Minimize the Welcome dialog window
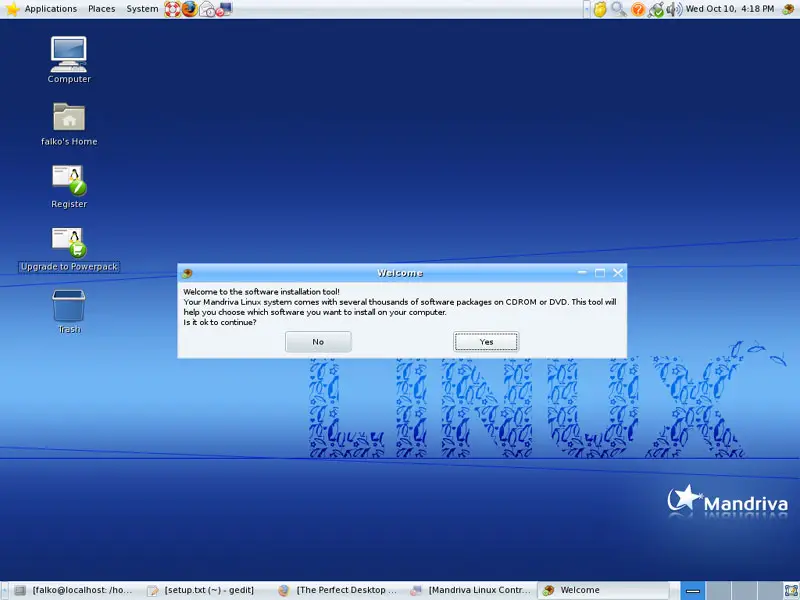This screenshot has width=800, height=600. (582, 273)
